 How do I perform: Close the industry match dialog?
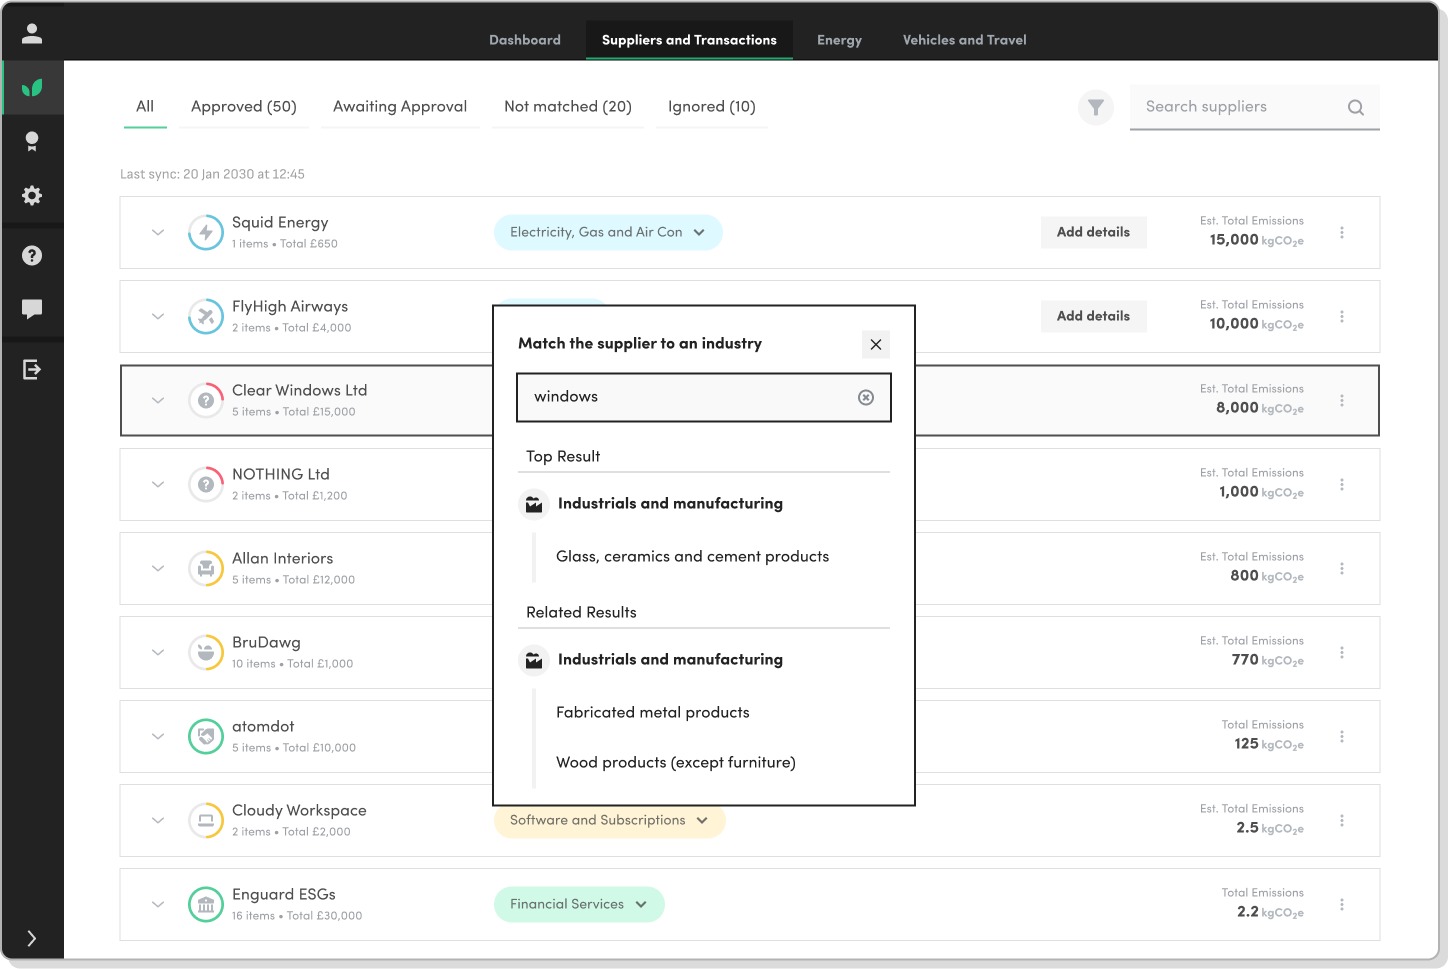(x=876, y=344)
